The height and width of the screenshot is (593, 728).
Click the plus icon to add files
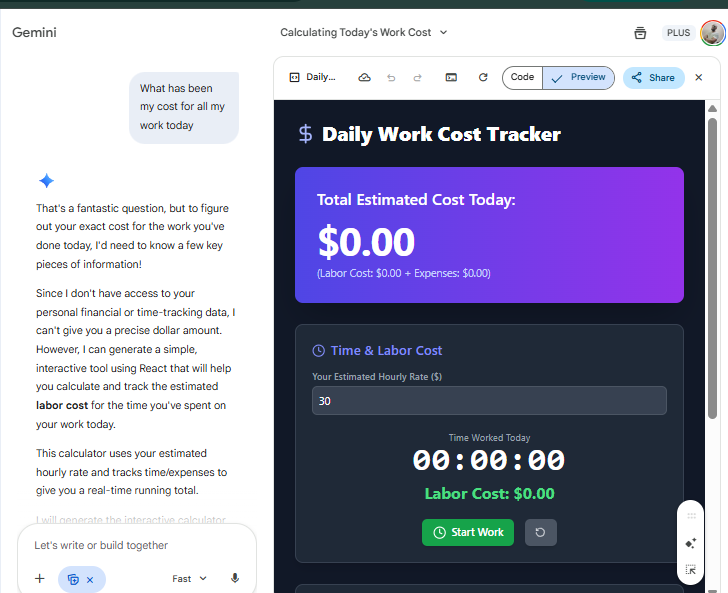click(x=40, y=578)
